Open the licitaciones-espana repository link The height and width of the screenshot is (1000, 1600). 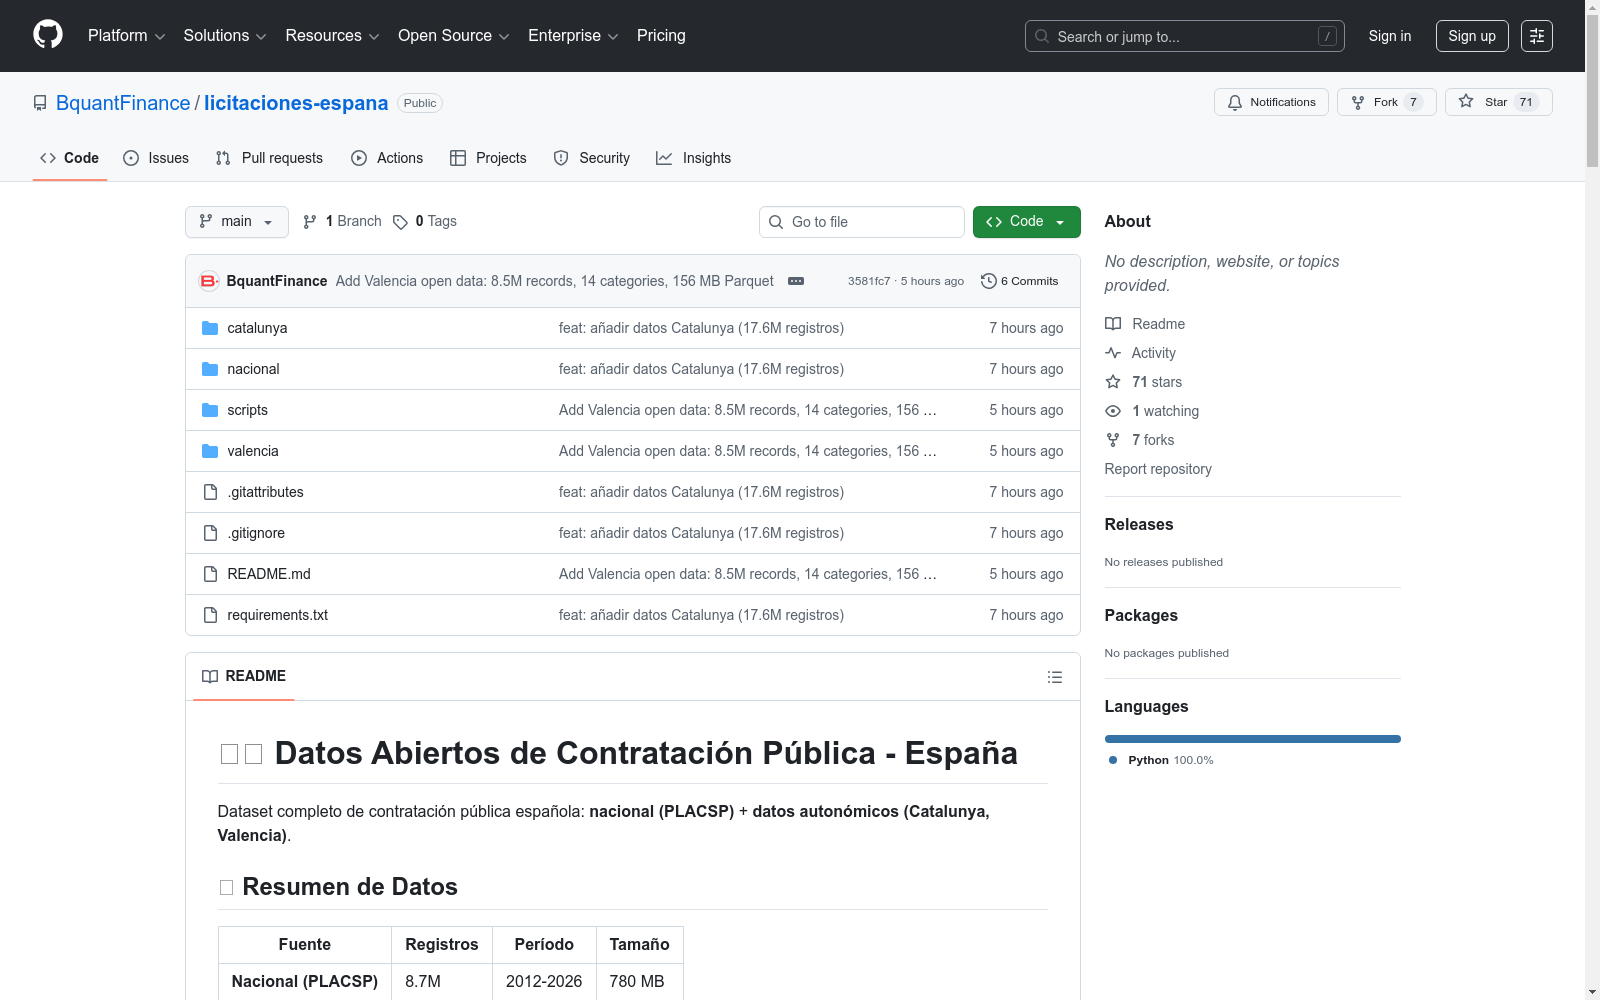(x=296, y=103)
